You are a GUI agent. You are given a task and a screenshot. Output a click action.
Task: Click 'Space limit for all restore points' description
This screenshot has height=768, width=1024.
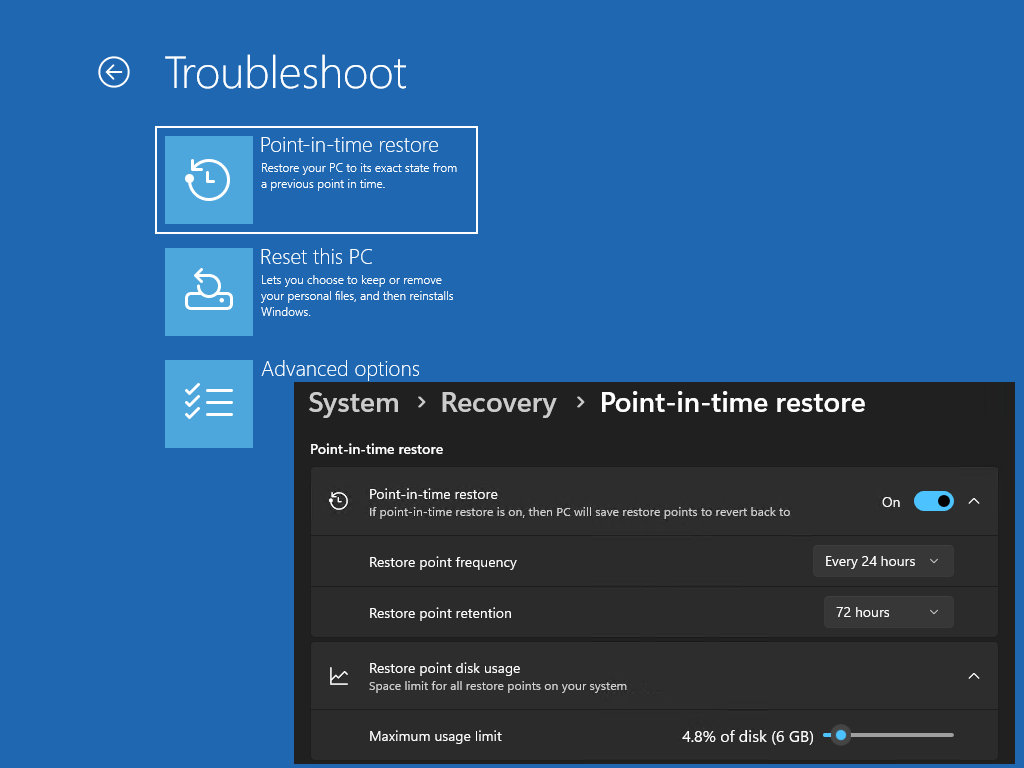498,686
